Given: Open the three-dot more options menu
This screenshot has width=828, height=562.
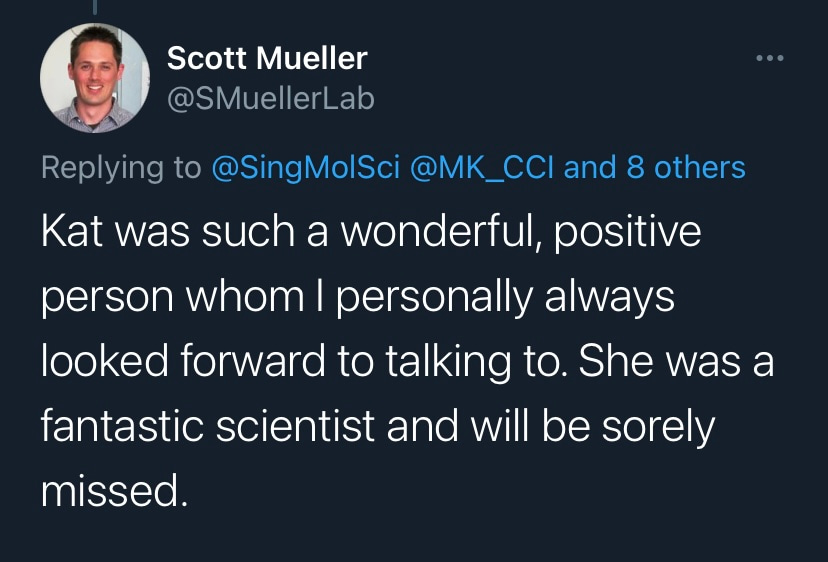Looking at the screenshot, I should [x=770, y=59].
